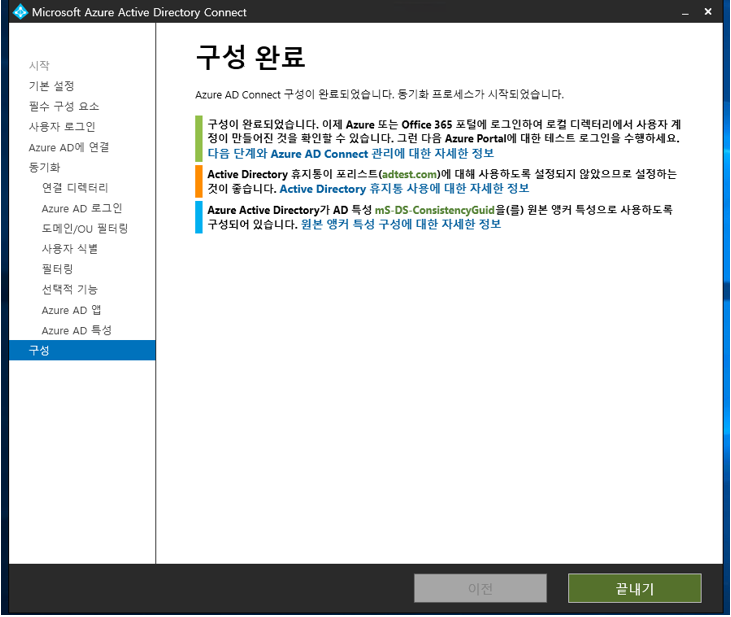Select the 사용자 로그인 step
Viewport: 731px width, 617px height.
(62, 126)
